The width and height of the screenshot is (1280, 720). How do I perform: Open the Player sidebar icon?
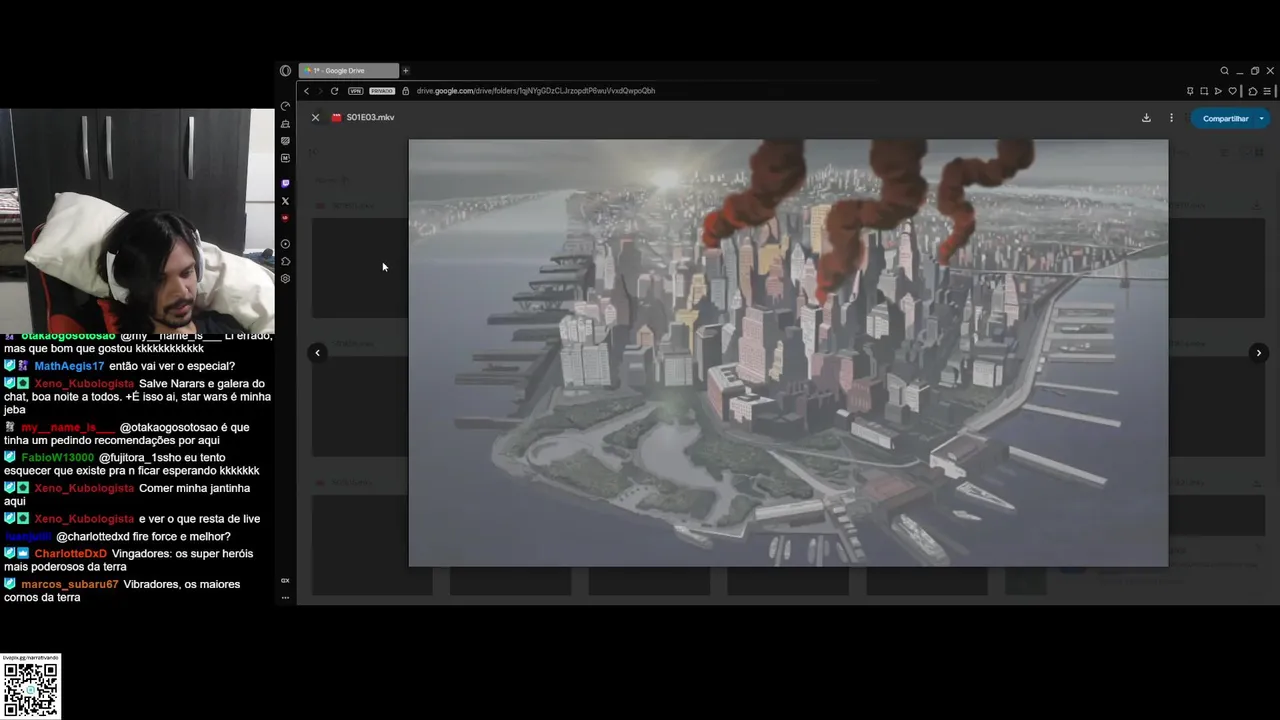point(285,244)
